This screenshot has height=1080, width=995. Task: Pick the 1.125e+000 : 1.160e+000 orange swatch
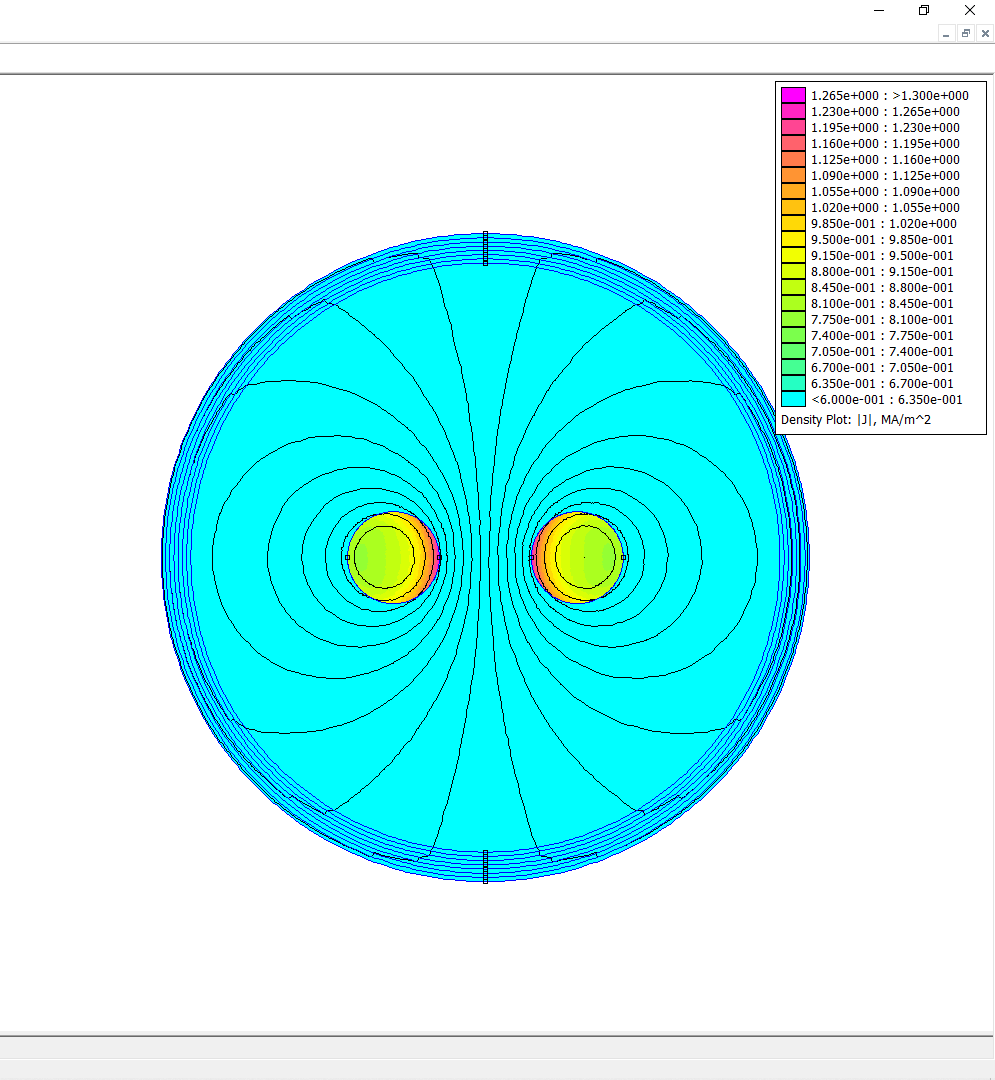click(x=793, y=160)
